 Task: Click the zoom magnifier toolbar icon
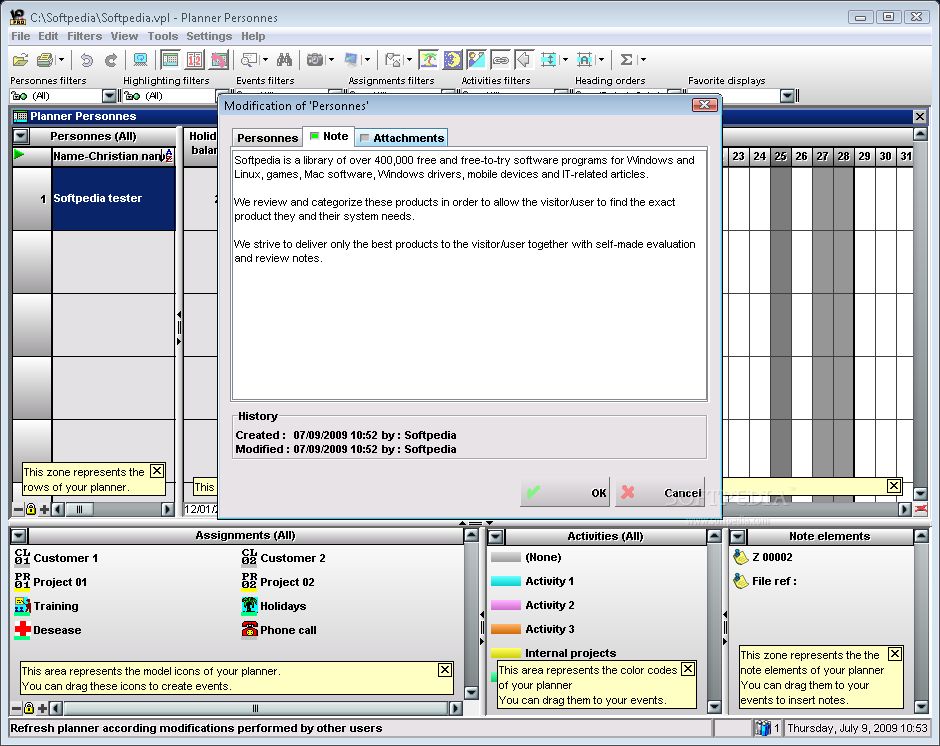pos(248,59)
